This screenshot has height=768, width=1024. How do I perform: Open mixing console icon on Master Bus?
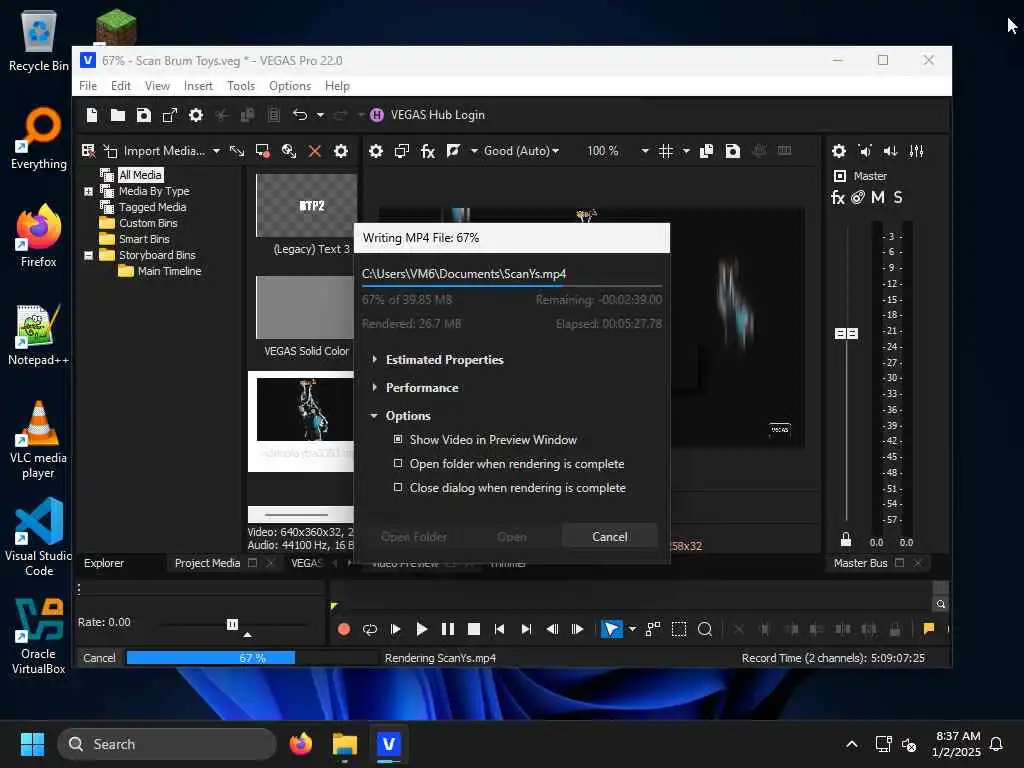pos(917,151)
